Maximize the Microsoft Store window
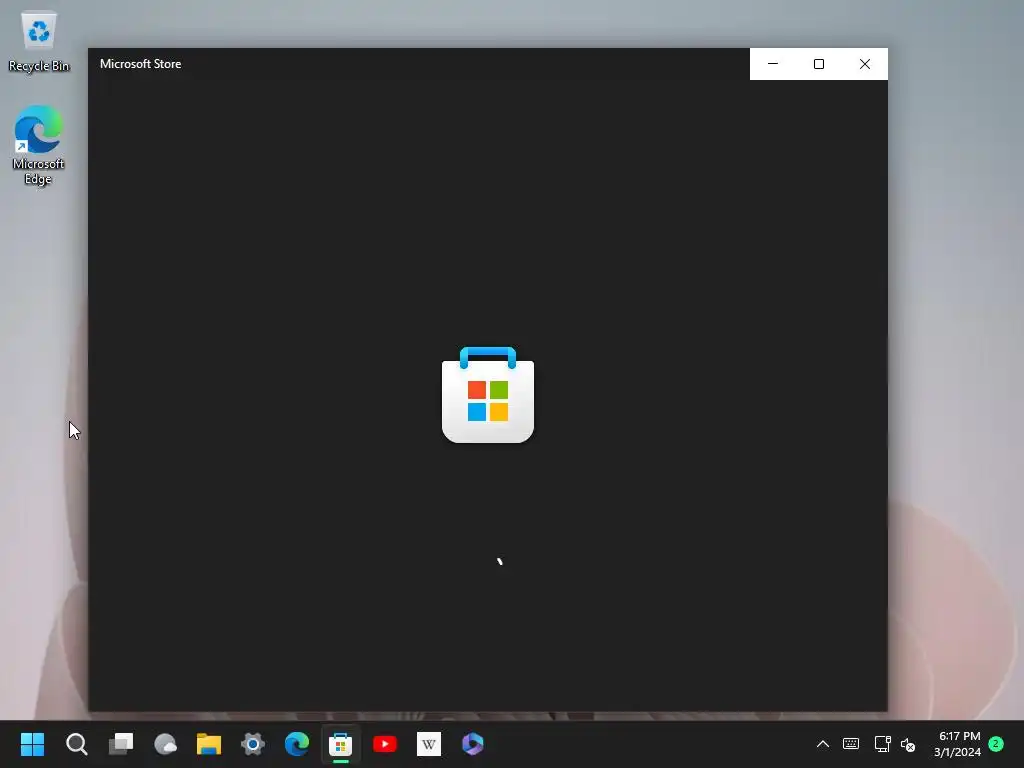The height and width of the screenshot is (768, 1024). tap(819, 64)
